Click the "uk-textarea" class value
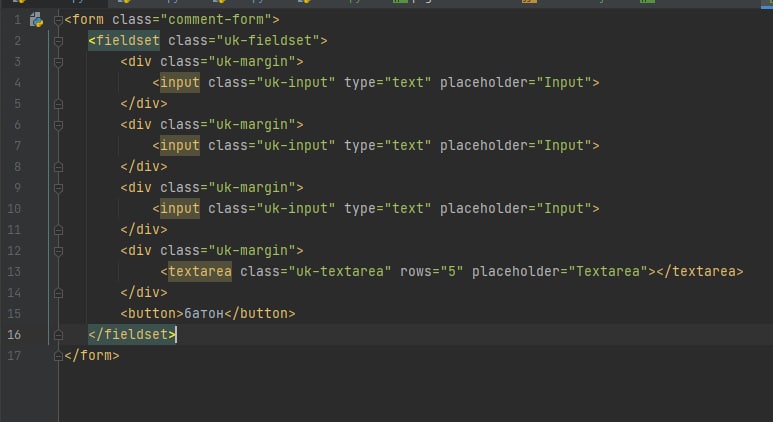This screenshot has height=422, width=773. click(x=340, y=272)
